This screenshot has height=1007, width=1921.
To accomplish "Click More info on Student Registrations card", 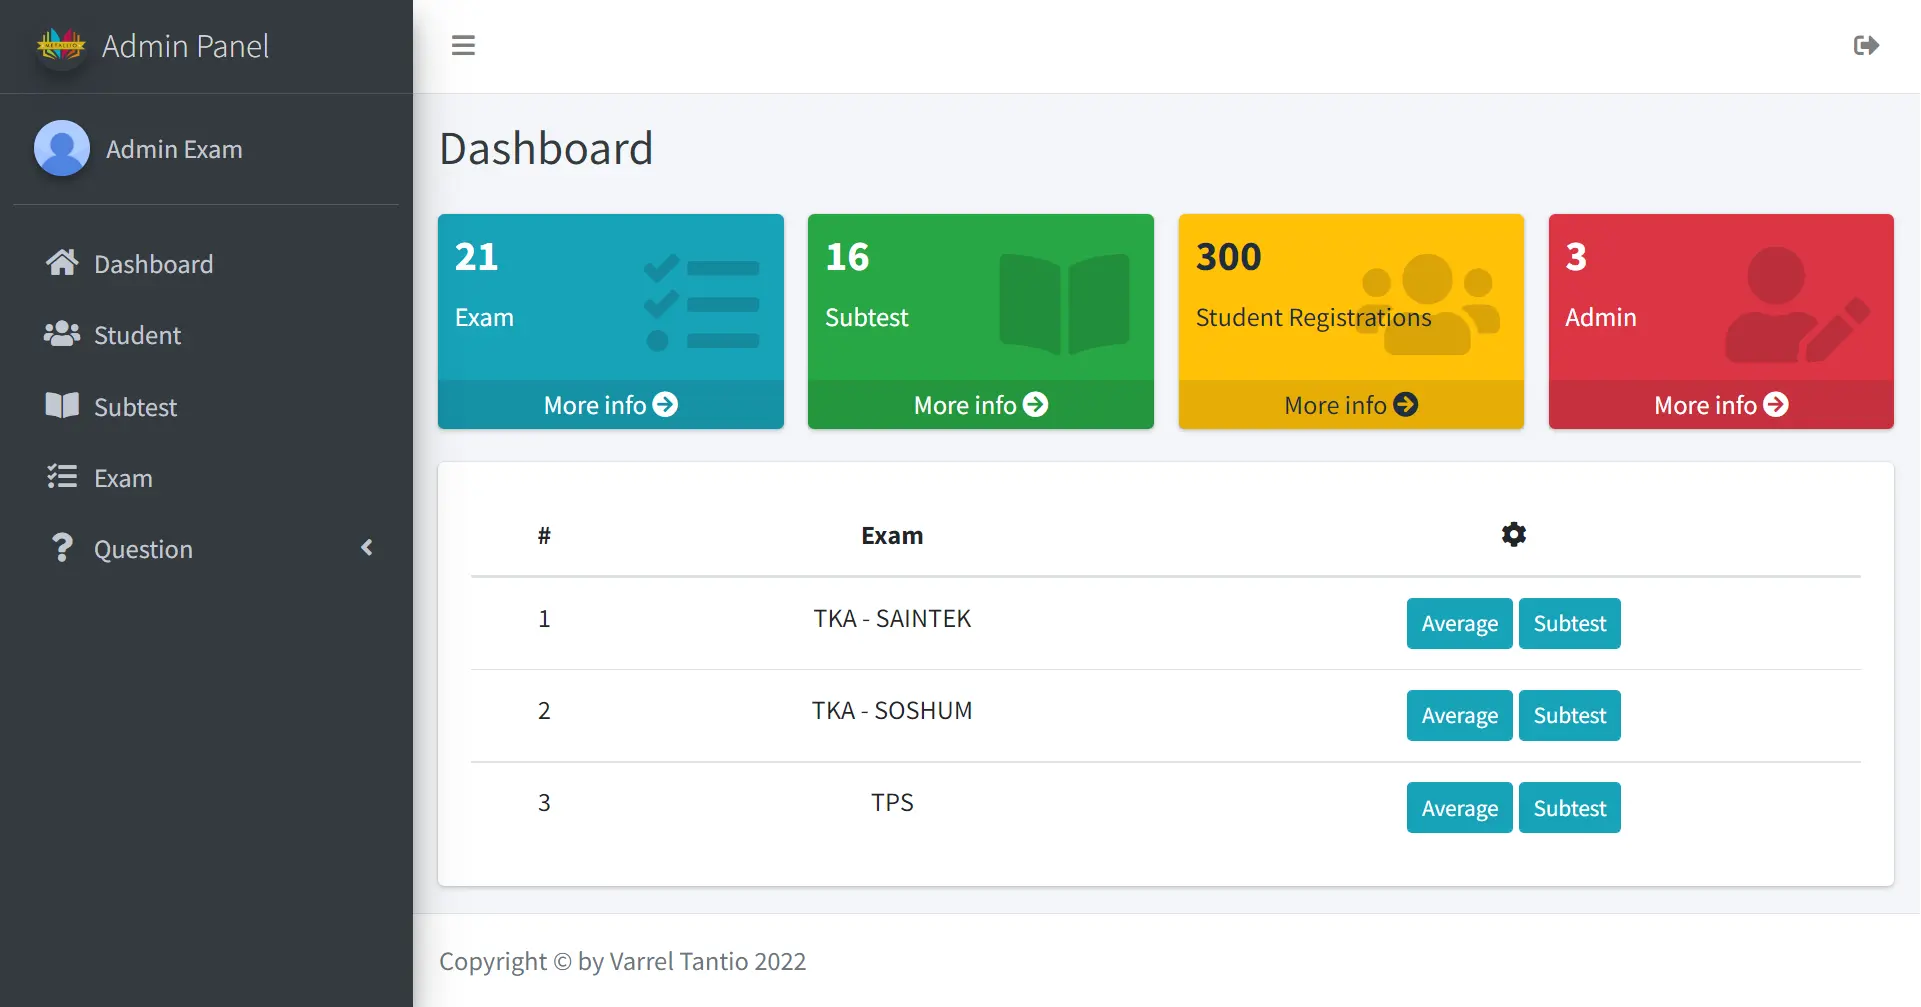I will 1351,405.
